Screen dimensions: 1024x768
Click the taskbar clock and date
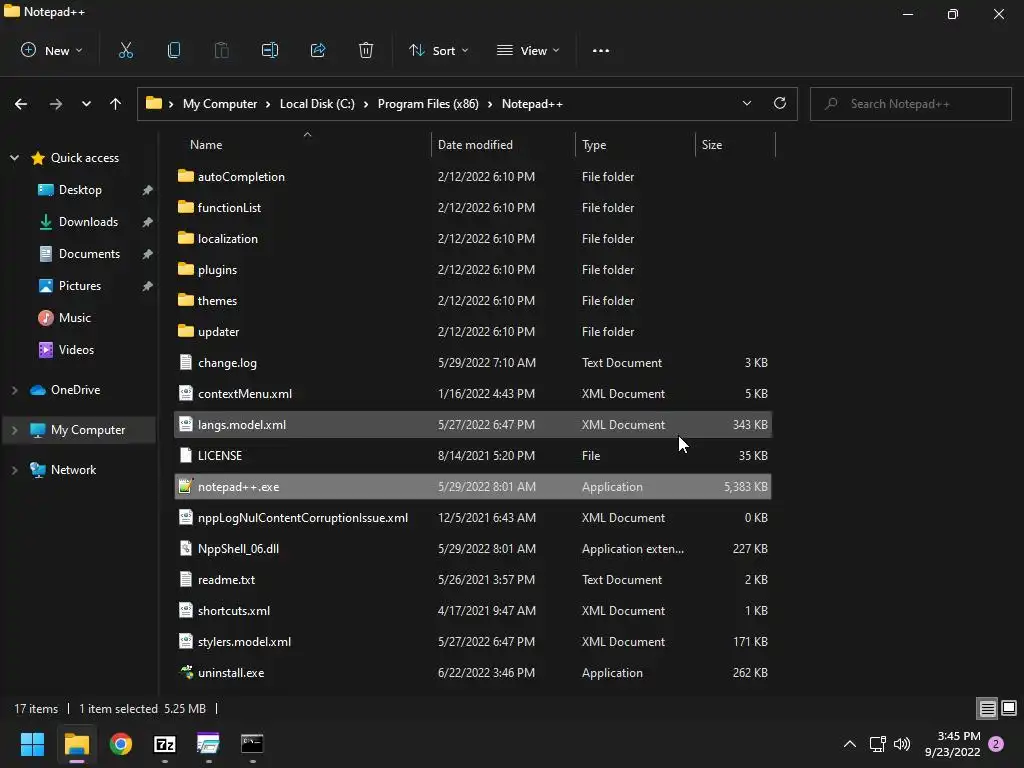[x=952, y=744]
